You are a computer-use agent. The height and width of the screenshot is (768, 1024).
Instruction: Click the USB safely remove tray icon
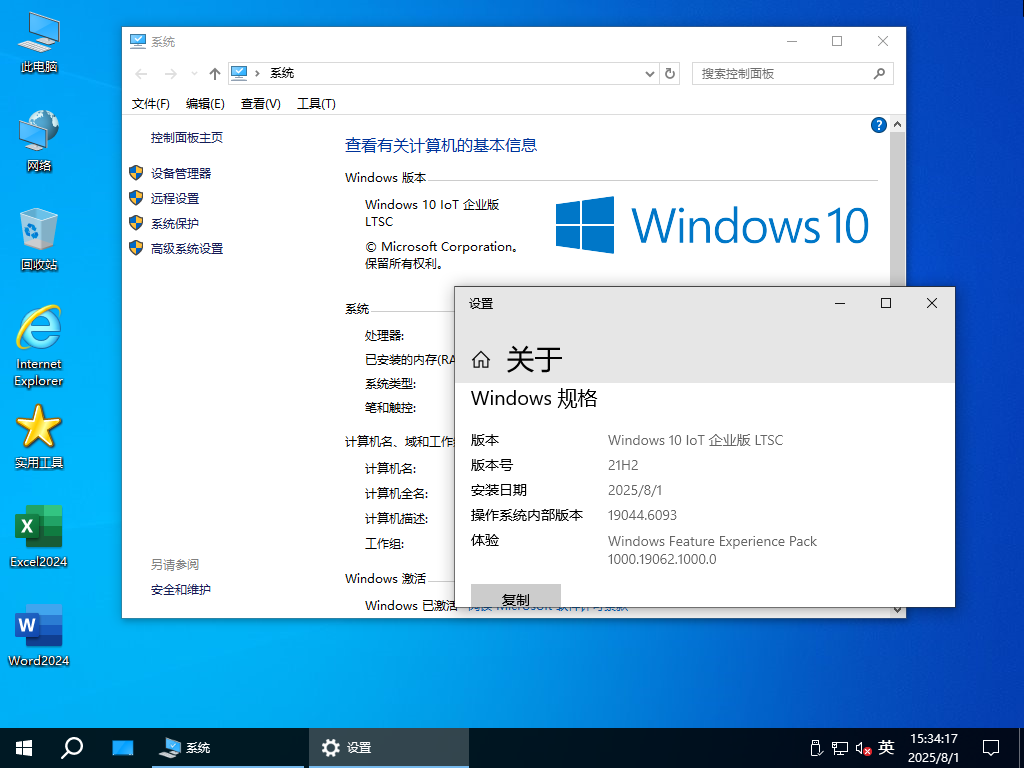click(815, 748)
